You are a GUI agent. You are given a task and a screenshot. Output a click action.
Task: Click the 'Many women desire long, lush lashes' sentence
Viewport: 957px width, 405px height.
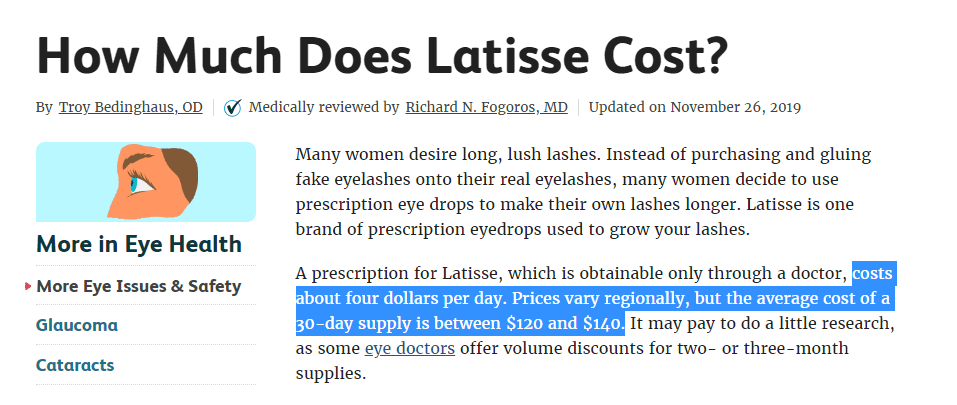(x=449, y=154)
